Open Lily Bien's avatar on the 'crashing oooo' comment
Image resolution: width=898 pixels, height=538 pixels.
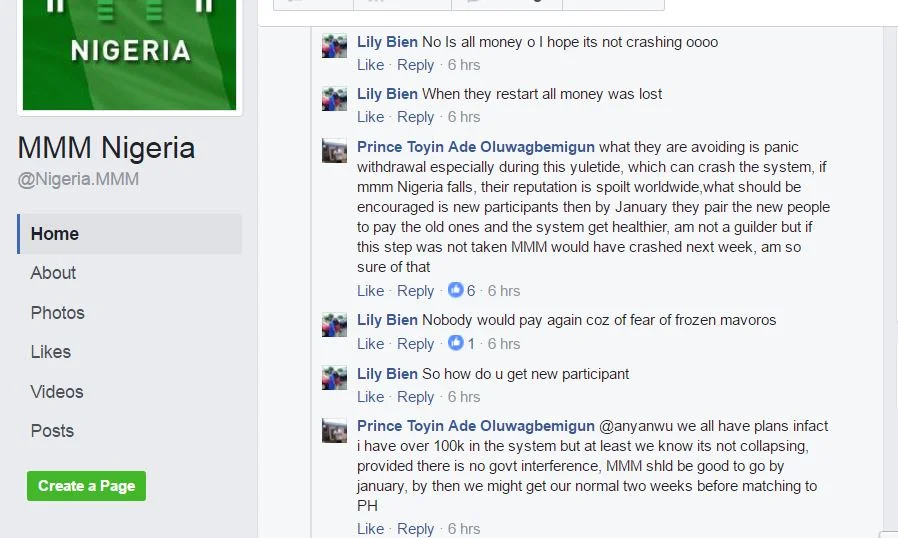(x=334, y=46)
